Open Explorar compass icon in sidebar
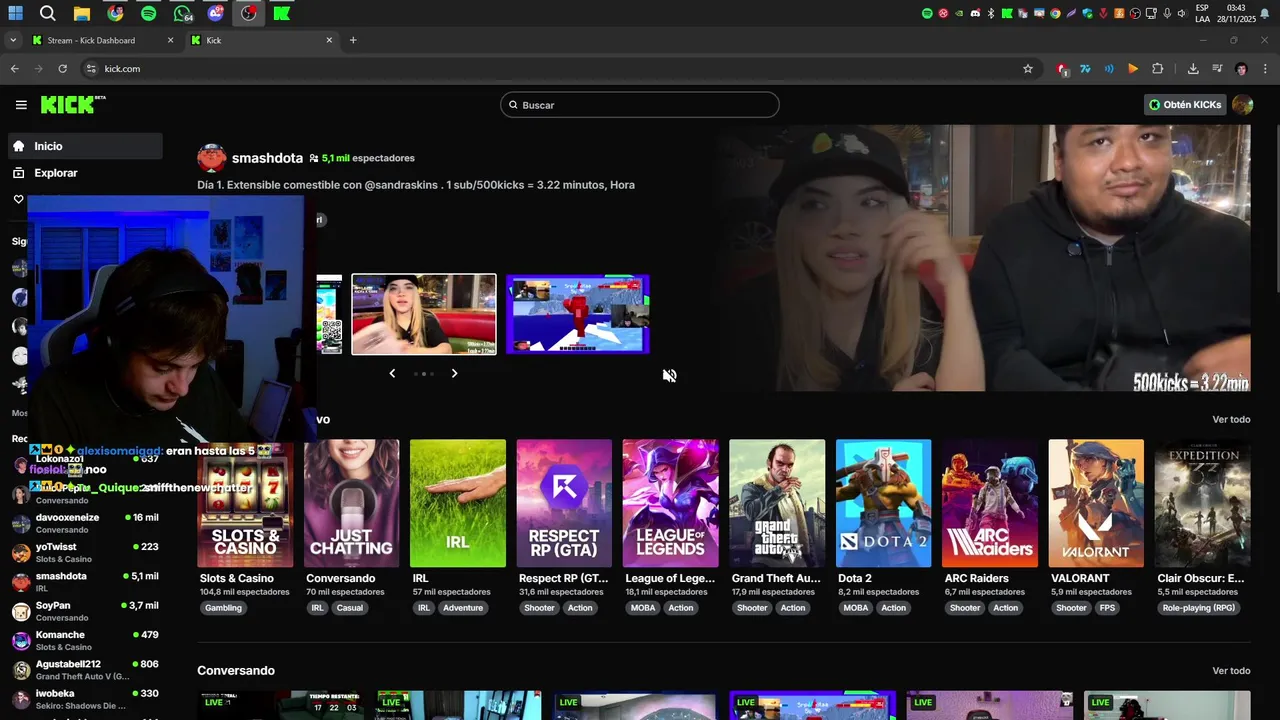1280x720 pixels. (18, 173)
